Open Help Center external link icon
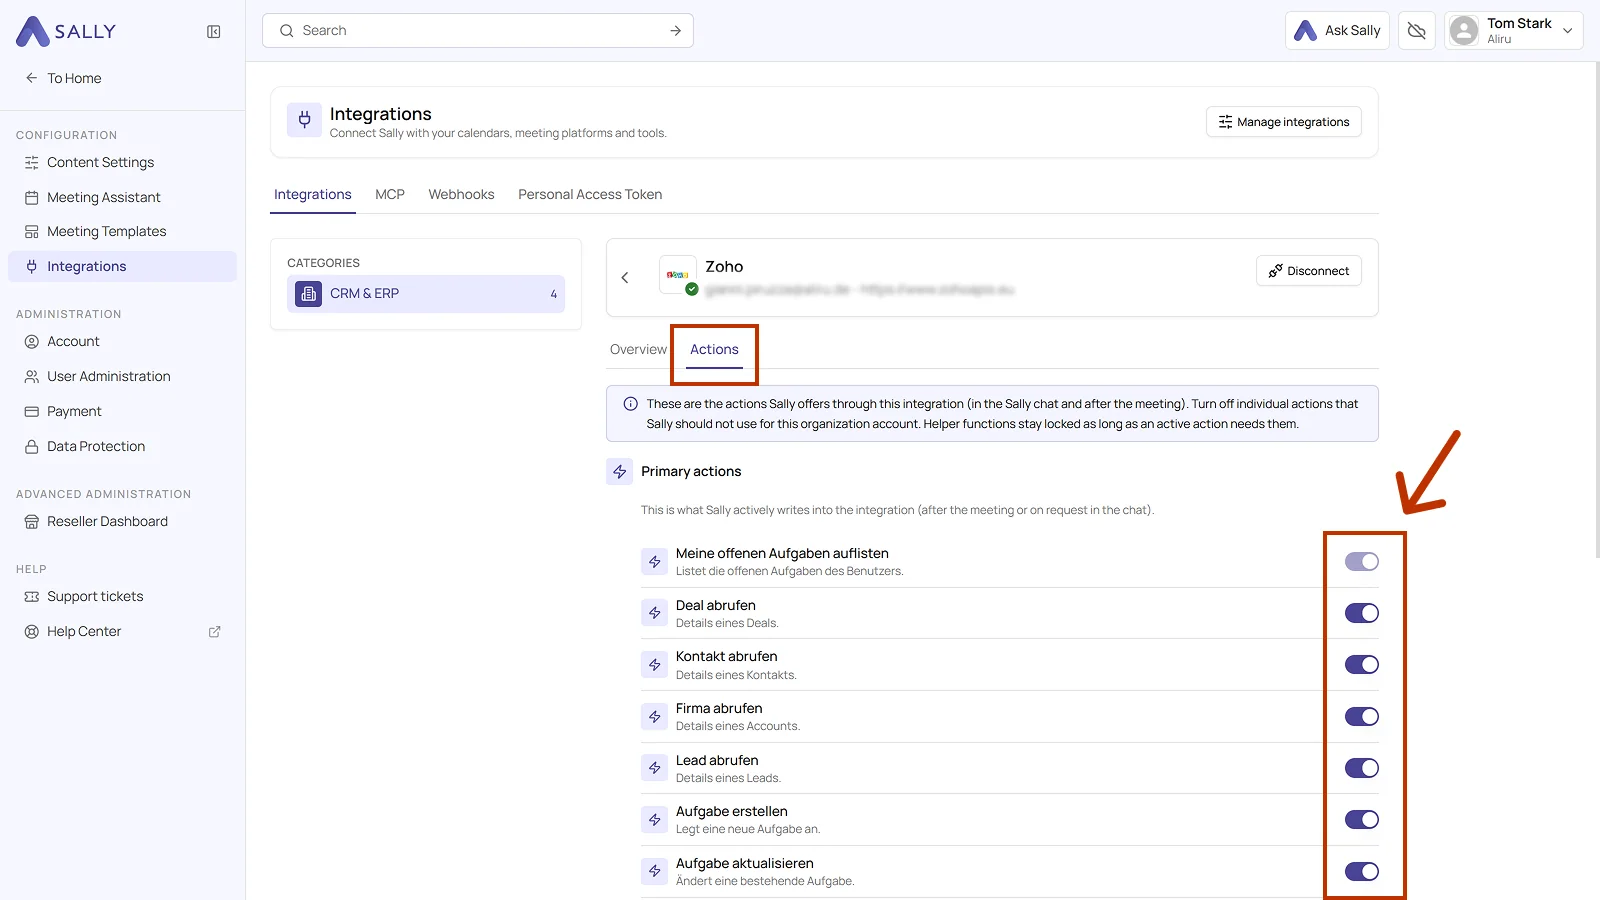Viewport: 1600px width, 900px height. point(214,632)
